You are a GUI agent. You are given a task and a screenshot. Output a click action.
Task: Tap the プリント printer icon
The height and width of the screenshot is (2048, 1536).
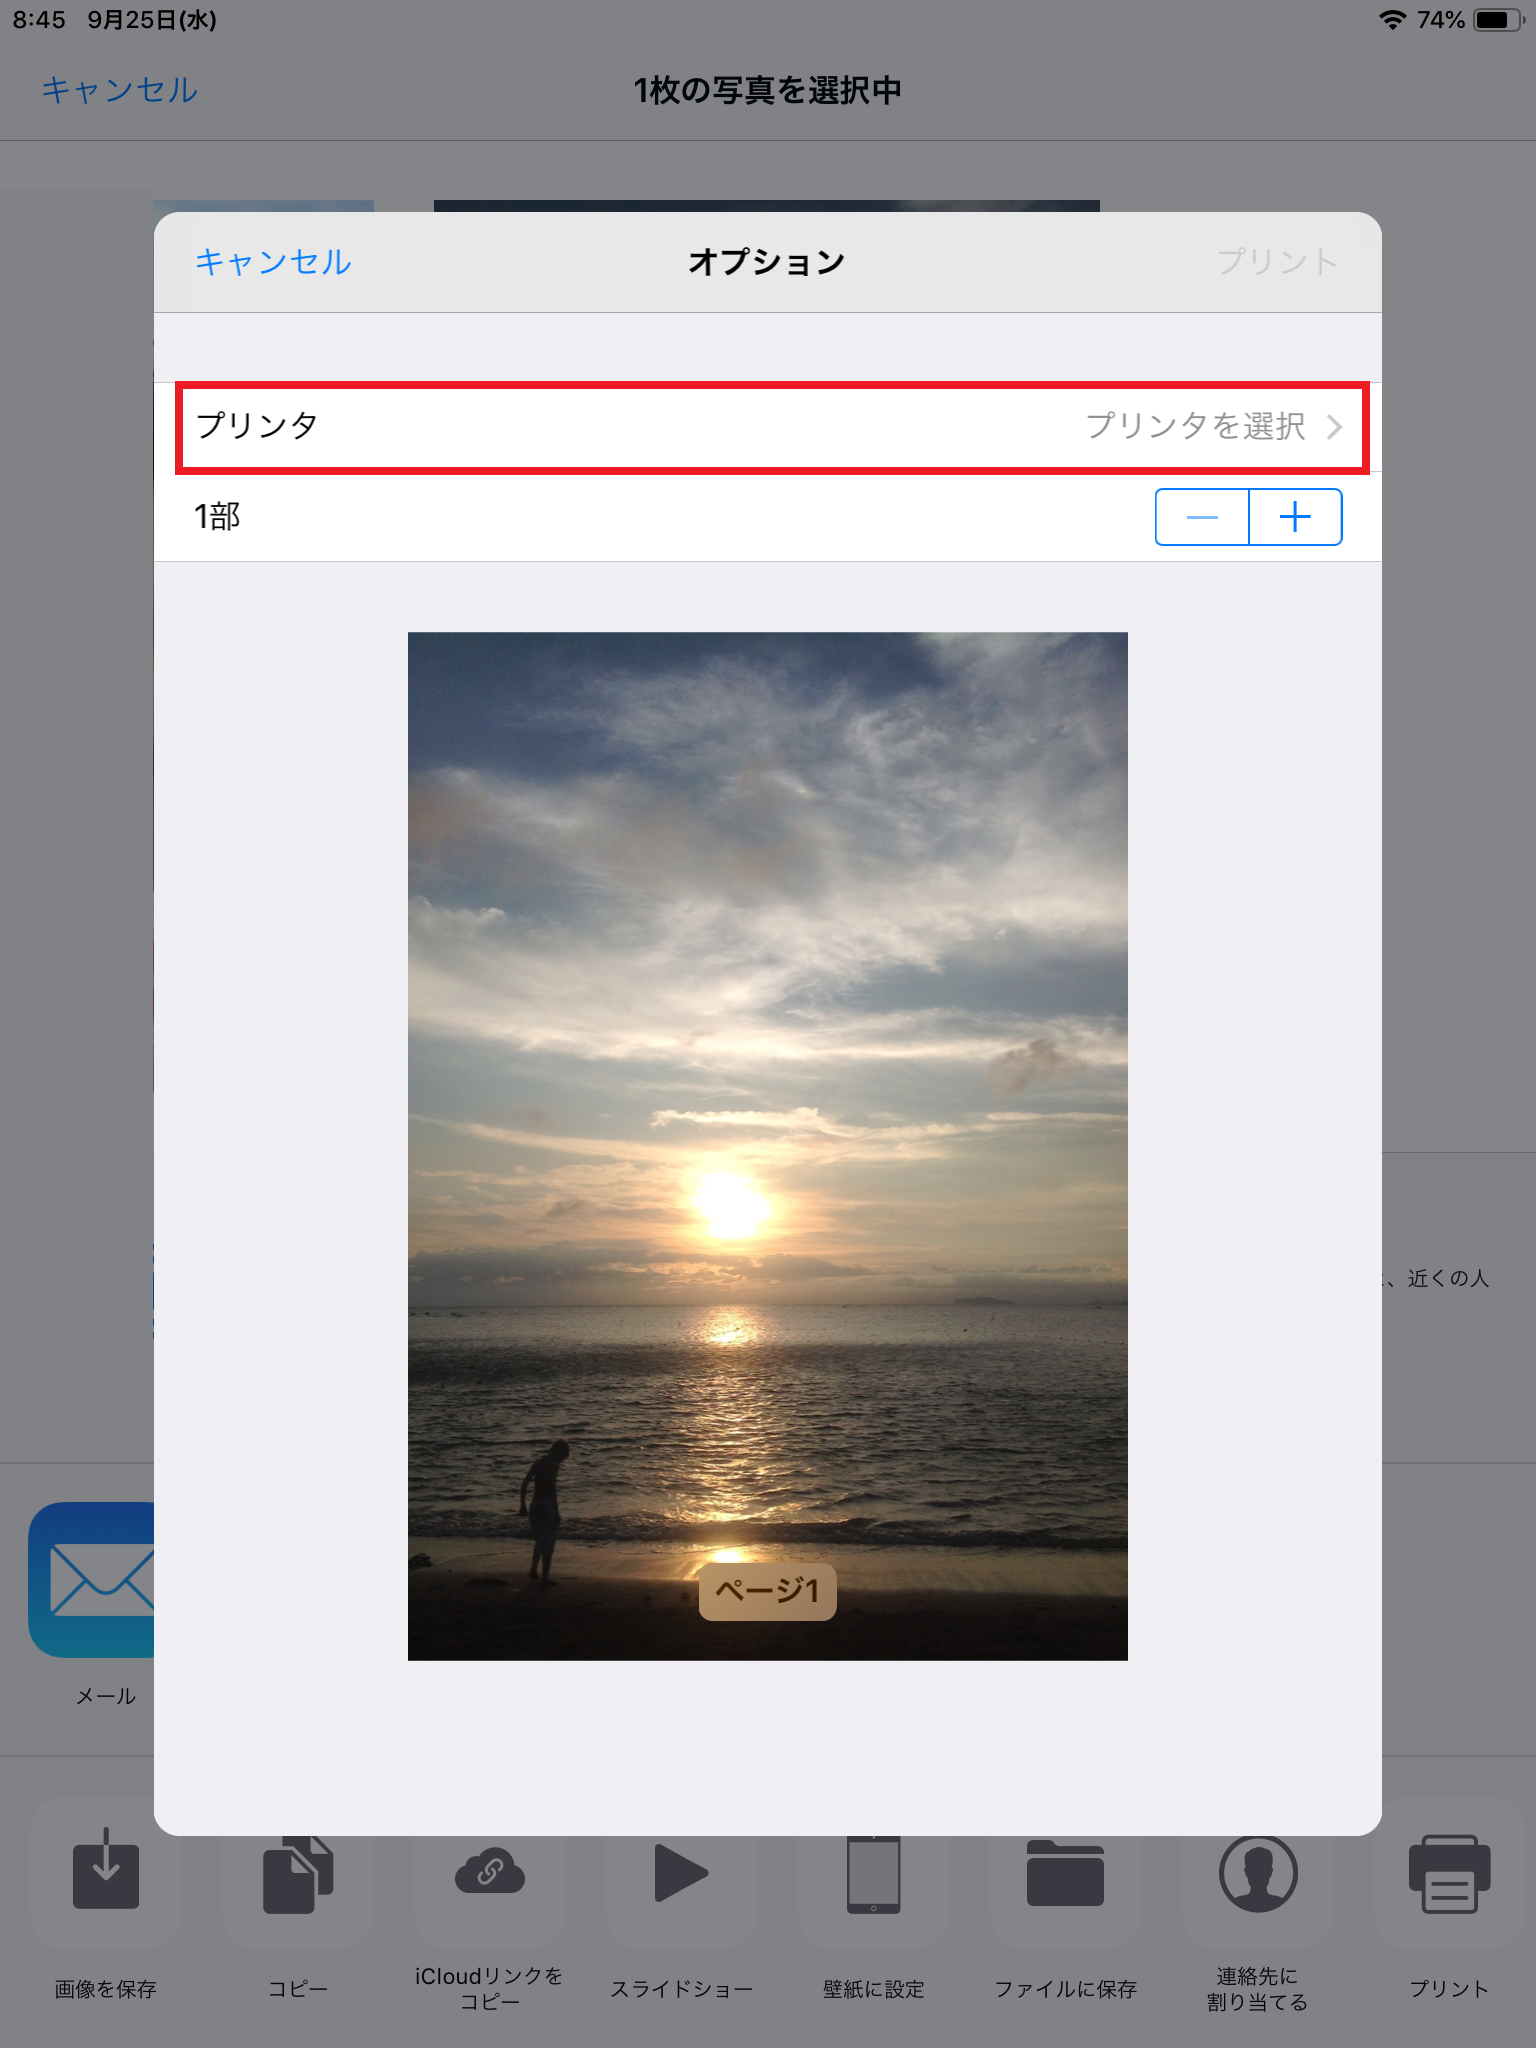tap(1449, 1874)
